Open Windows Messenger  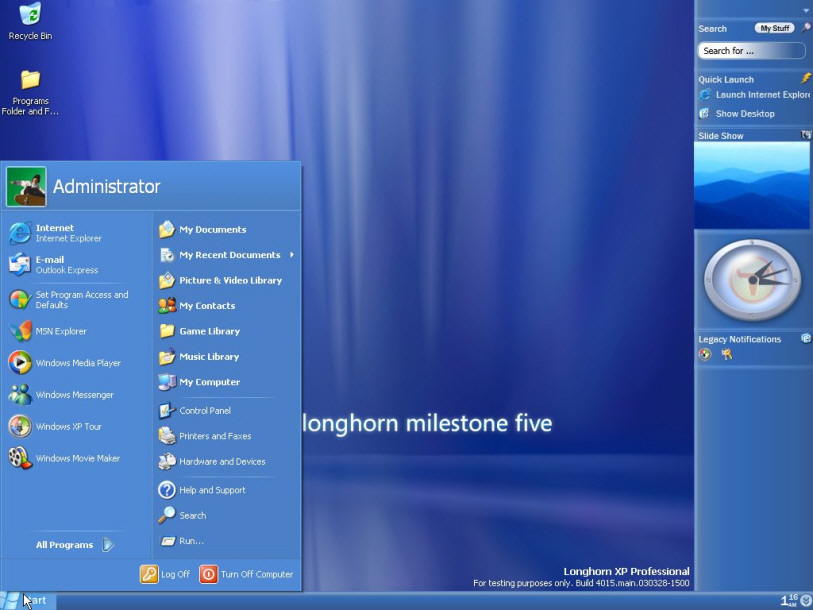coord(61,395)
